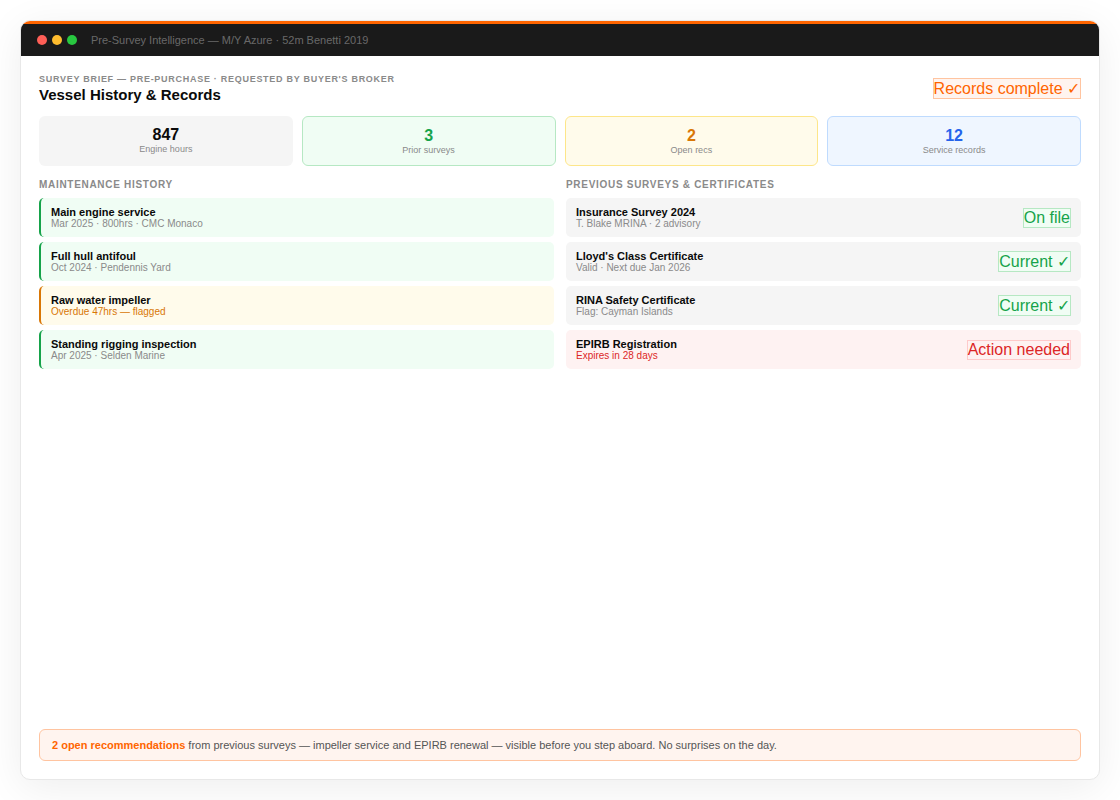Viewport: 1120px width, 800px height.
Task: Select the Full hull antifoul record
Action: [296, 261]
